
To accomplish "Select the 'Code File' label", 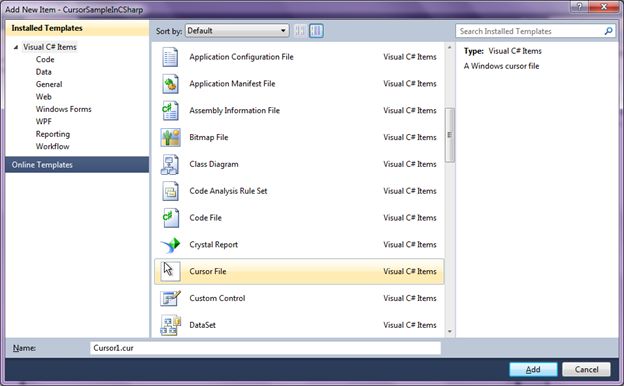I will 205,218.
